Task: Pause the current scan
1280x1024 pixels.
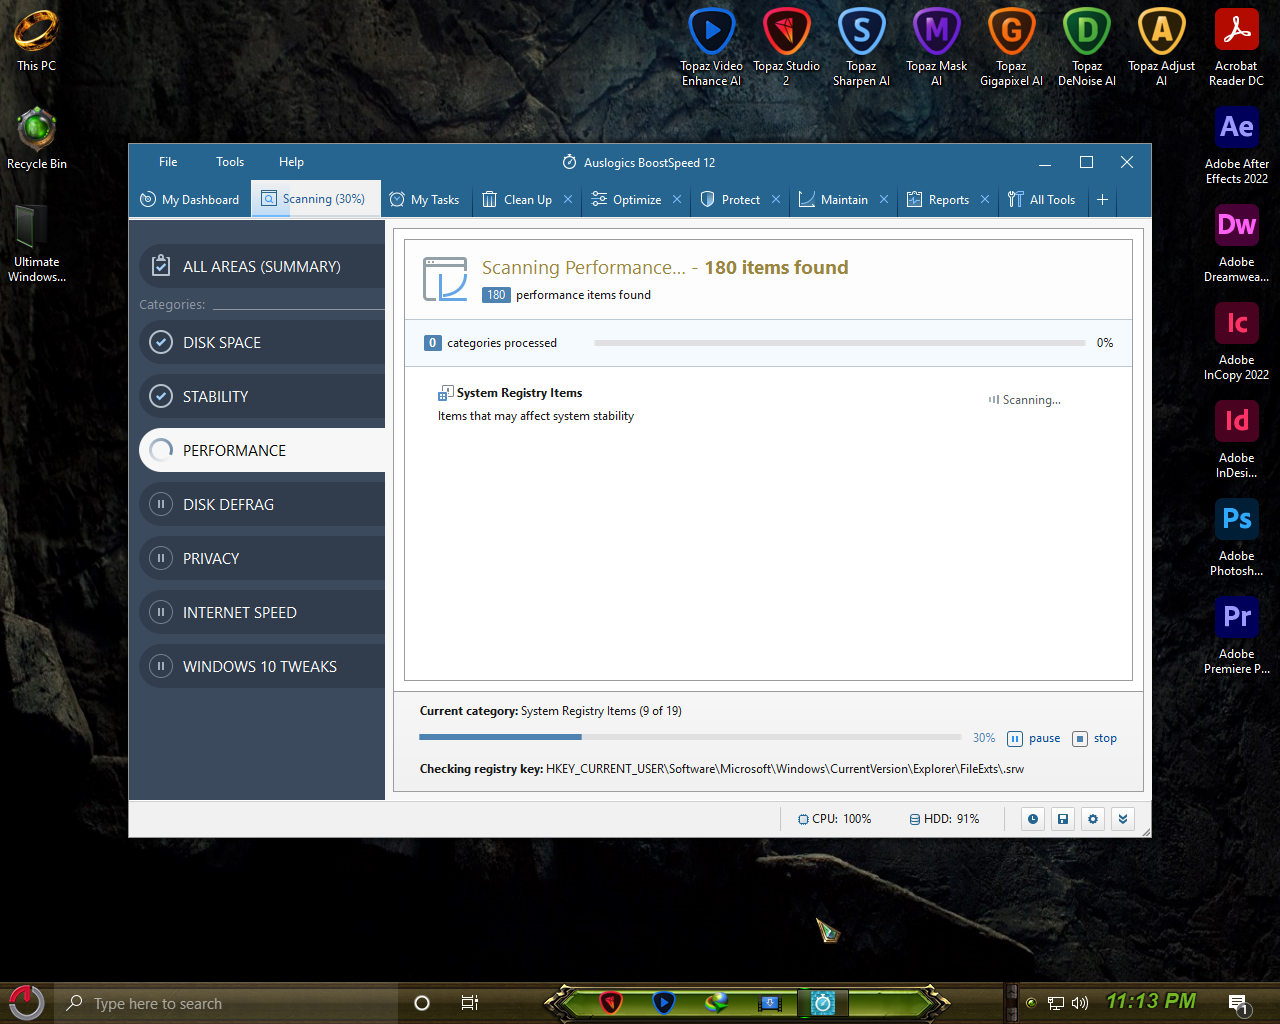Action: (x=1034, y=738)
